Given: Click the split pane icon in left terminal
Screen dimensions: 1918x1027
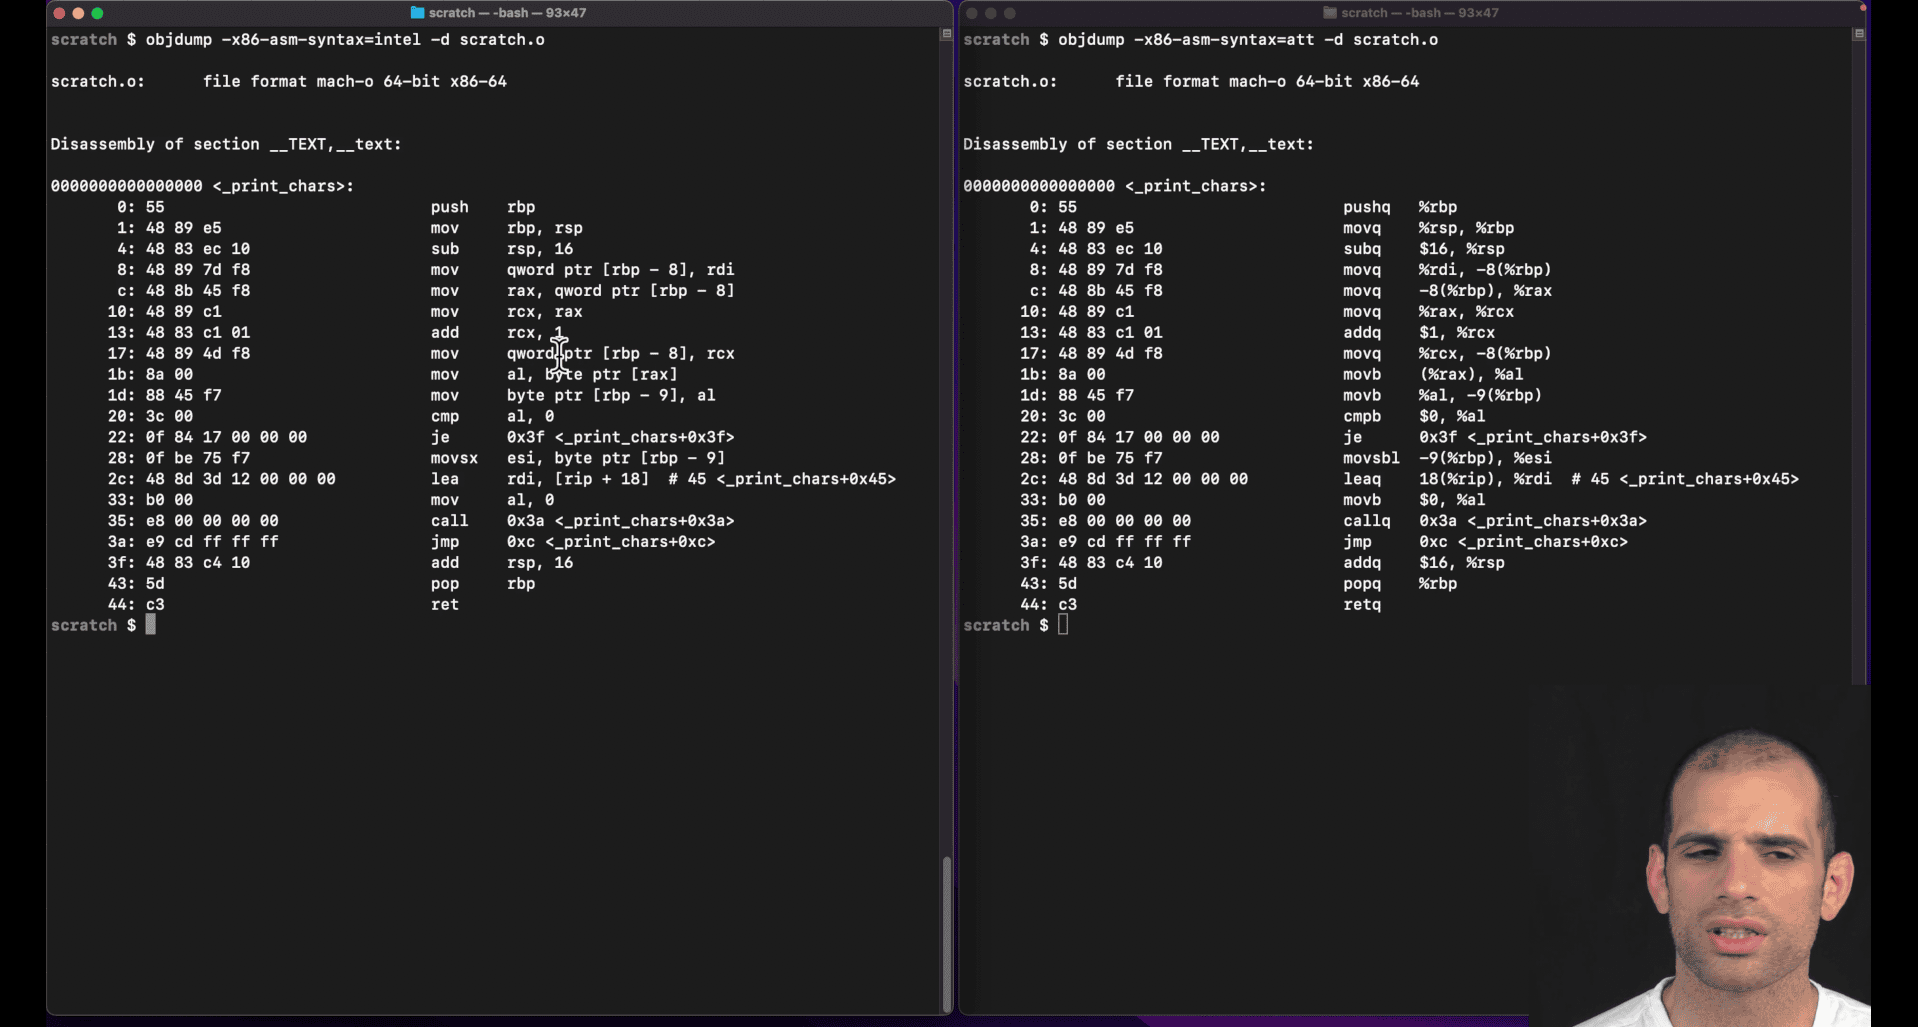Looking at the screenshot, I should point(946,34).
